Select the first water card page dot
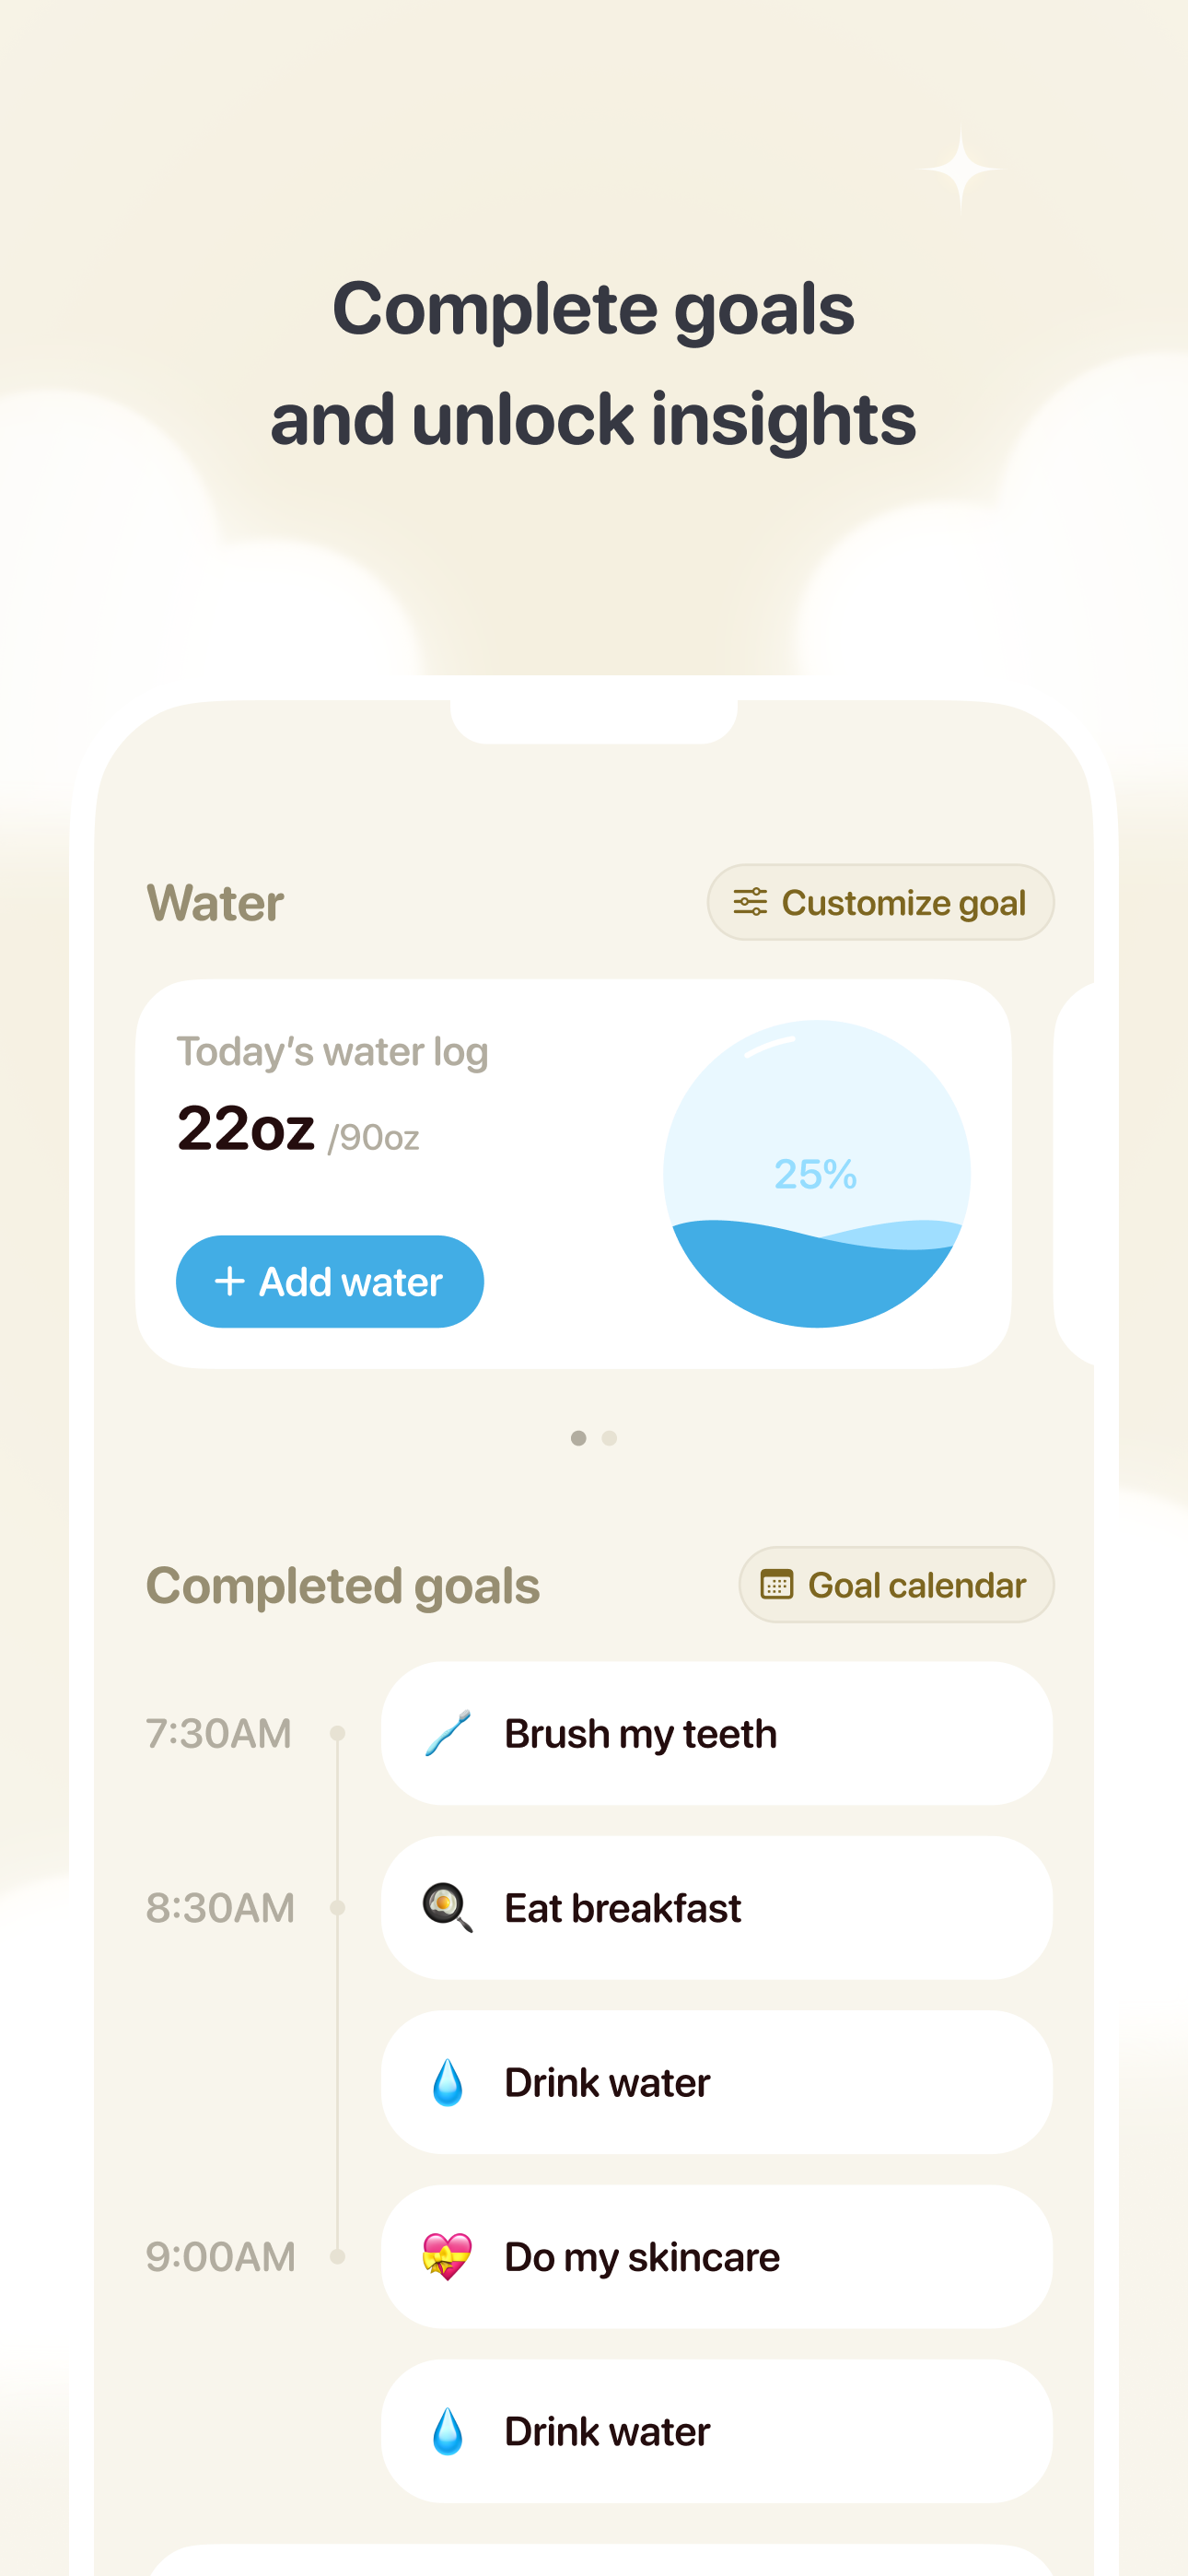 578,1438
